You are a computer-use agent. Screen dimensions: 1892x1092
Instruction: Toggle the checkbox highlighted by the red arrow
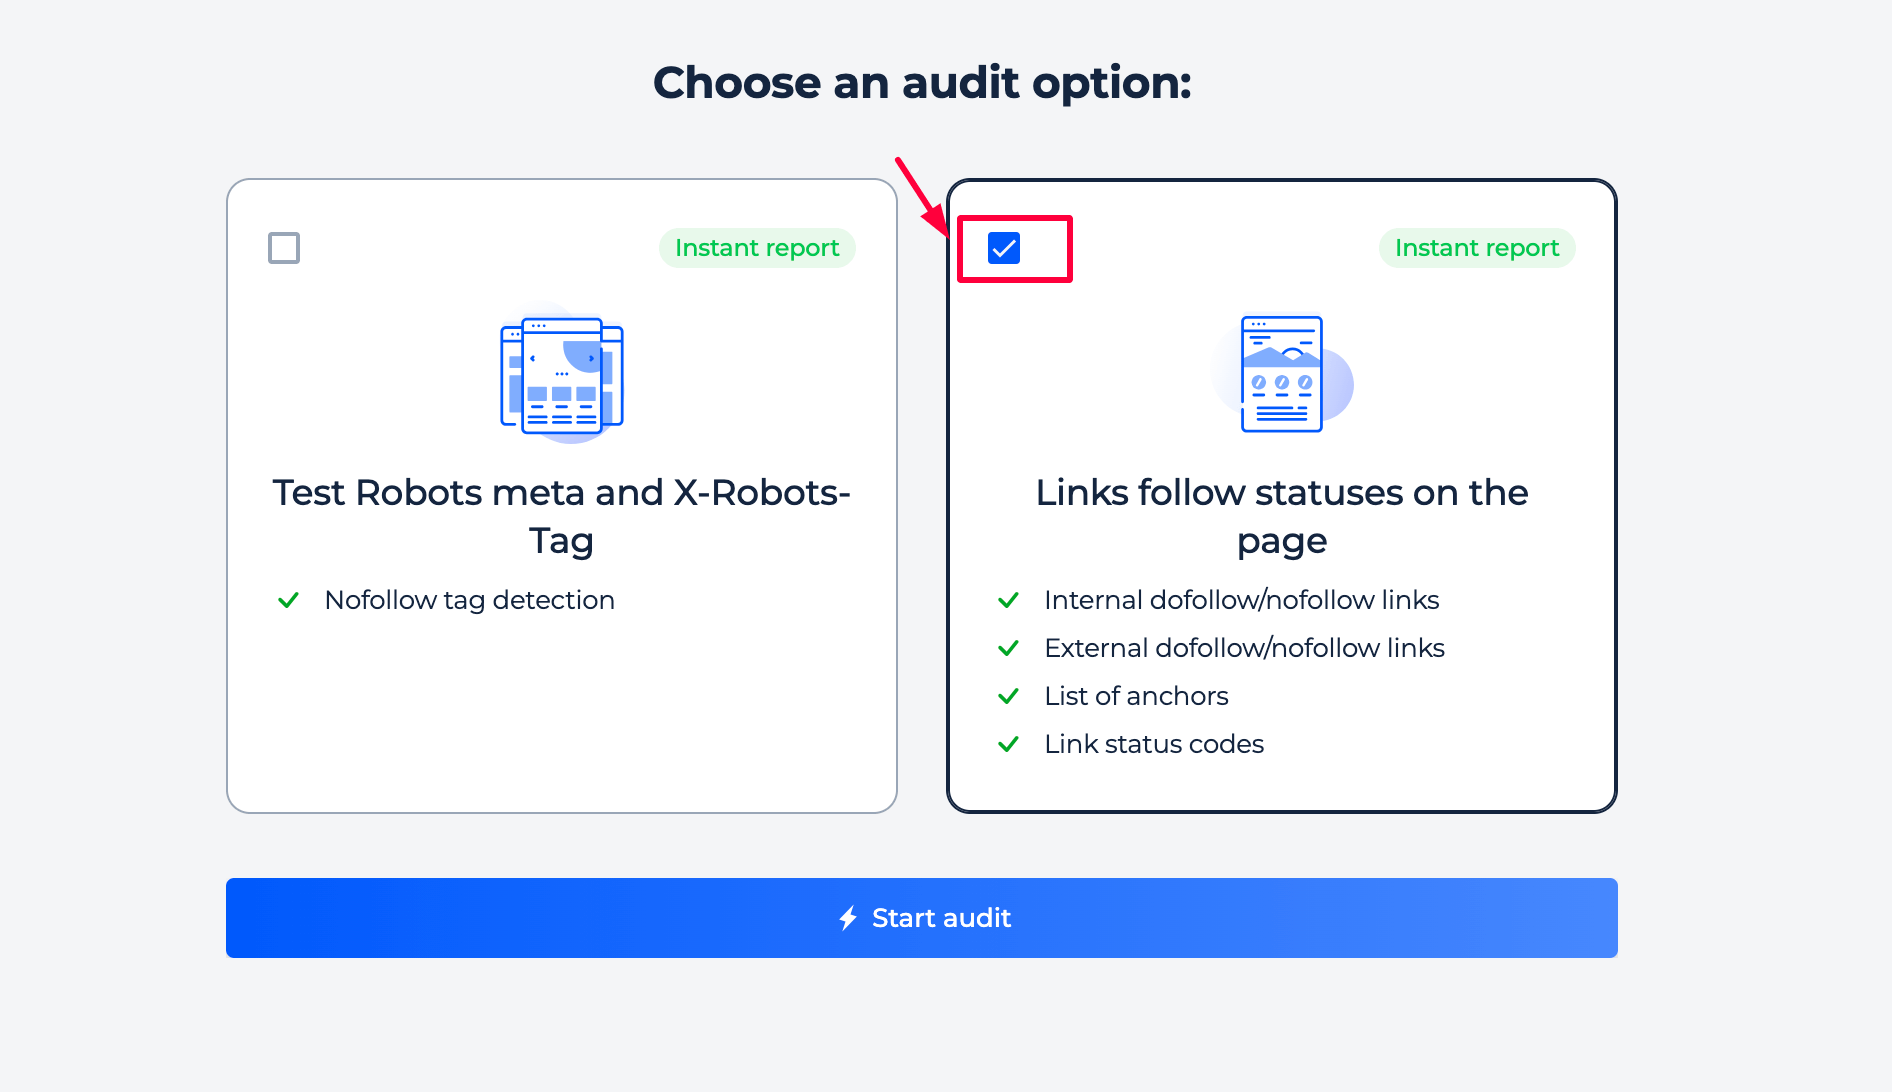tap(1005, 247)
